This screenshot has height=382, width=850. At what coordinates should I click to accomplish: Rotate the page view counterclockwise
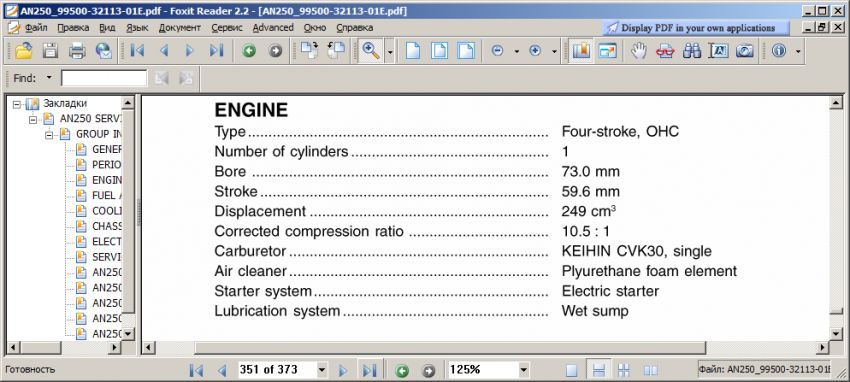tap(336, 51)
